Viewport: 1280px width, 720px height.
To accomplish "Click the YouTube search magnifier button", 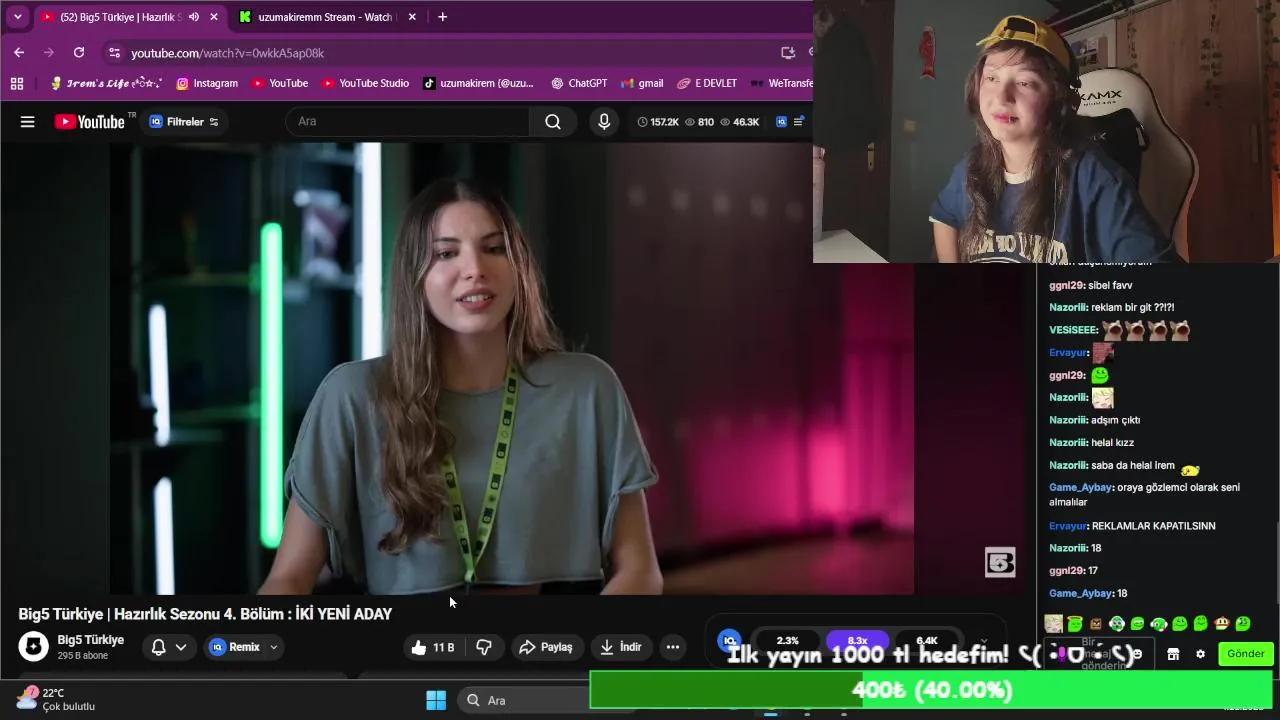I will (x=553, y=121).
